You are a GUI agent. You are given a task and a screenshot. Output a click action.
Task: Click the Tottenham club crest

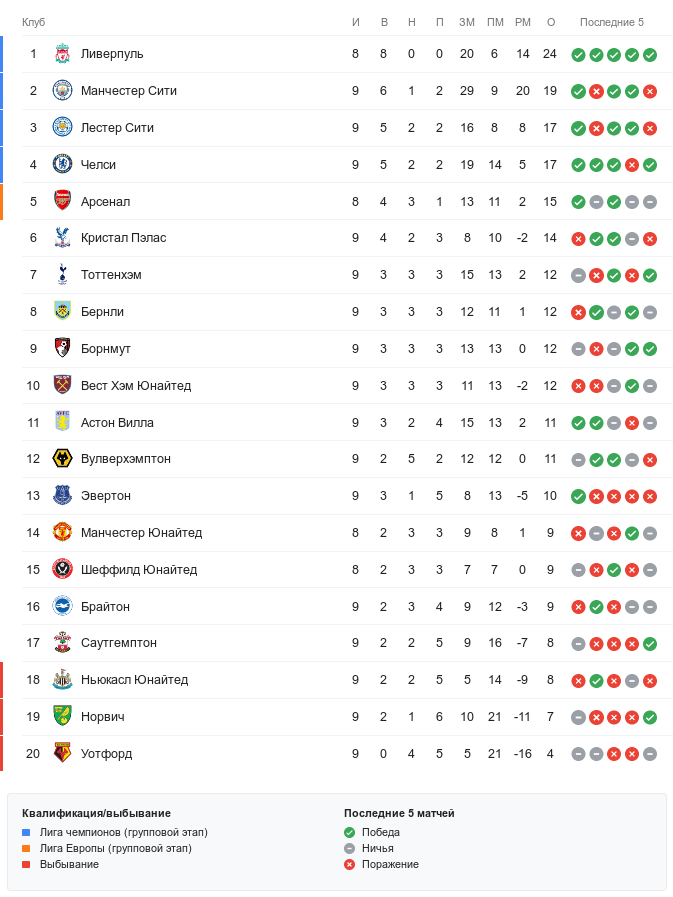(62, 275)
